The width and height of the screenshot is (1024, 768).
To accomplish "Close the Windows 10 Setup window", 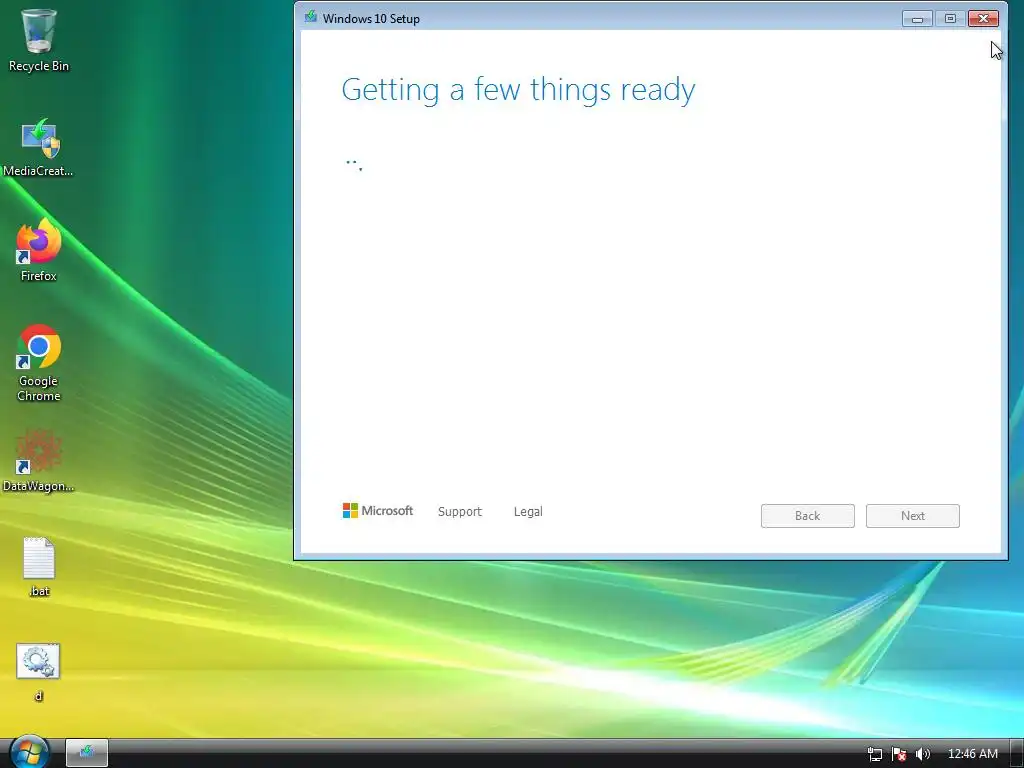I will click(x=983, y=19).
